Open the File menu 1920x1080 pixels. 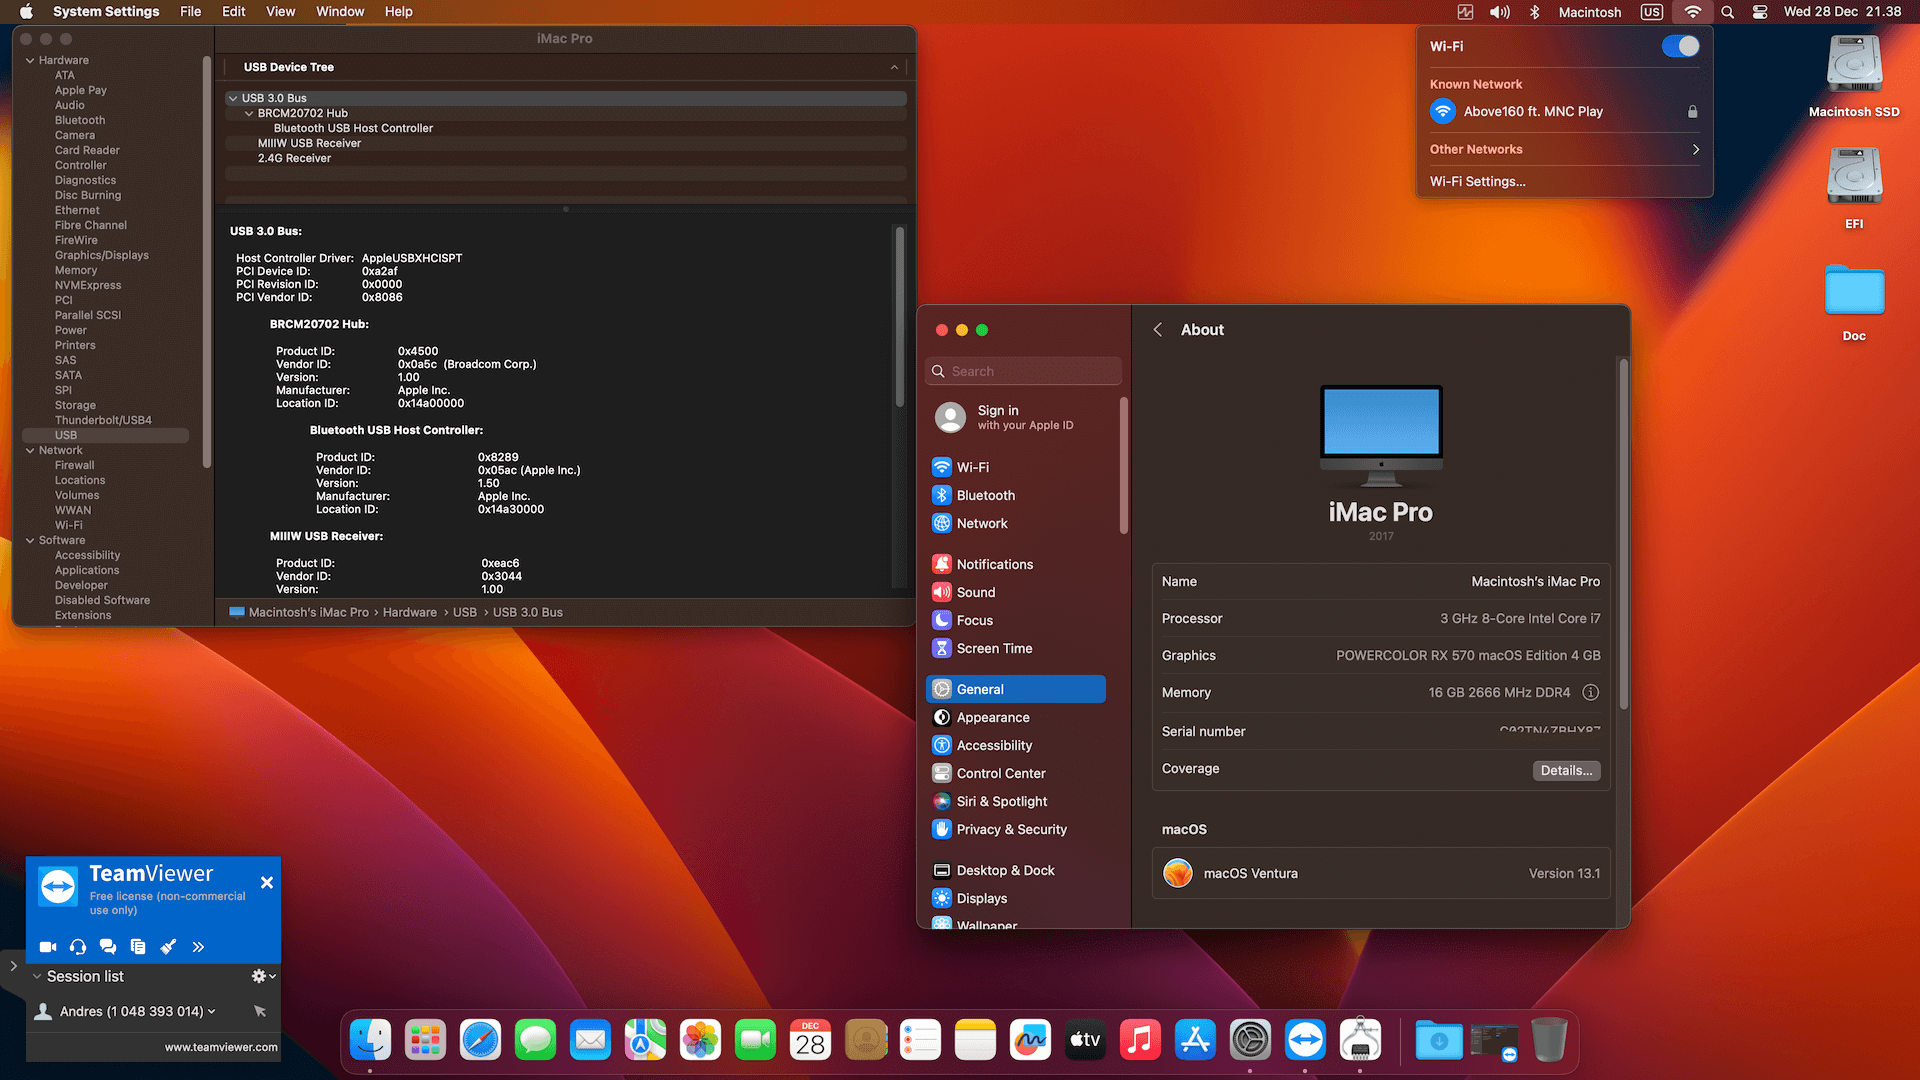tap(190, 12)
